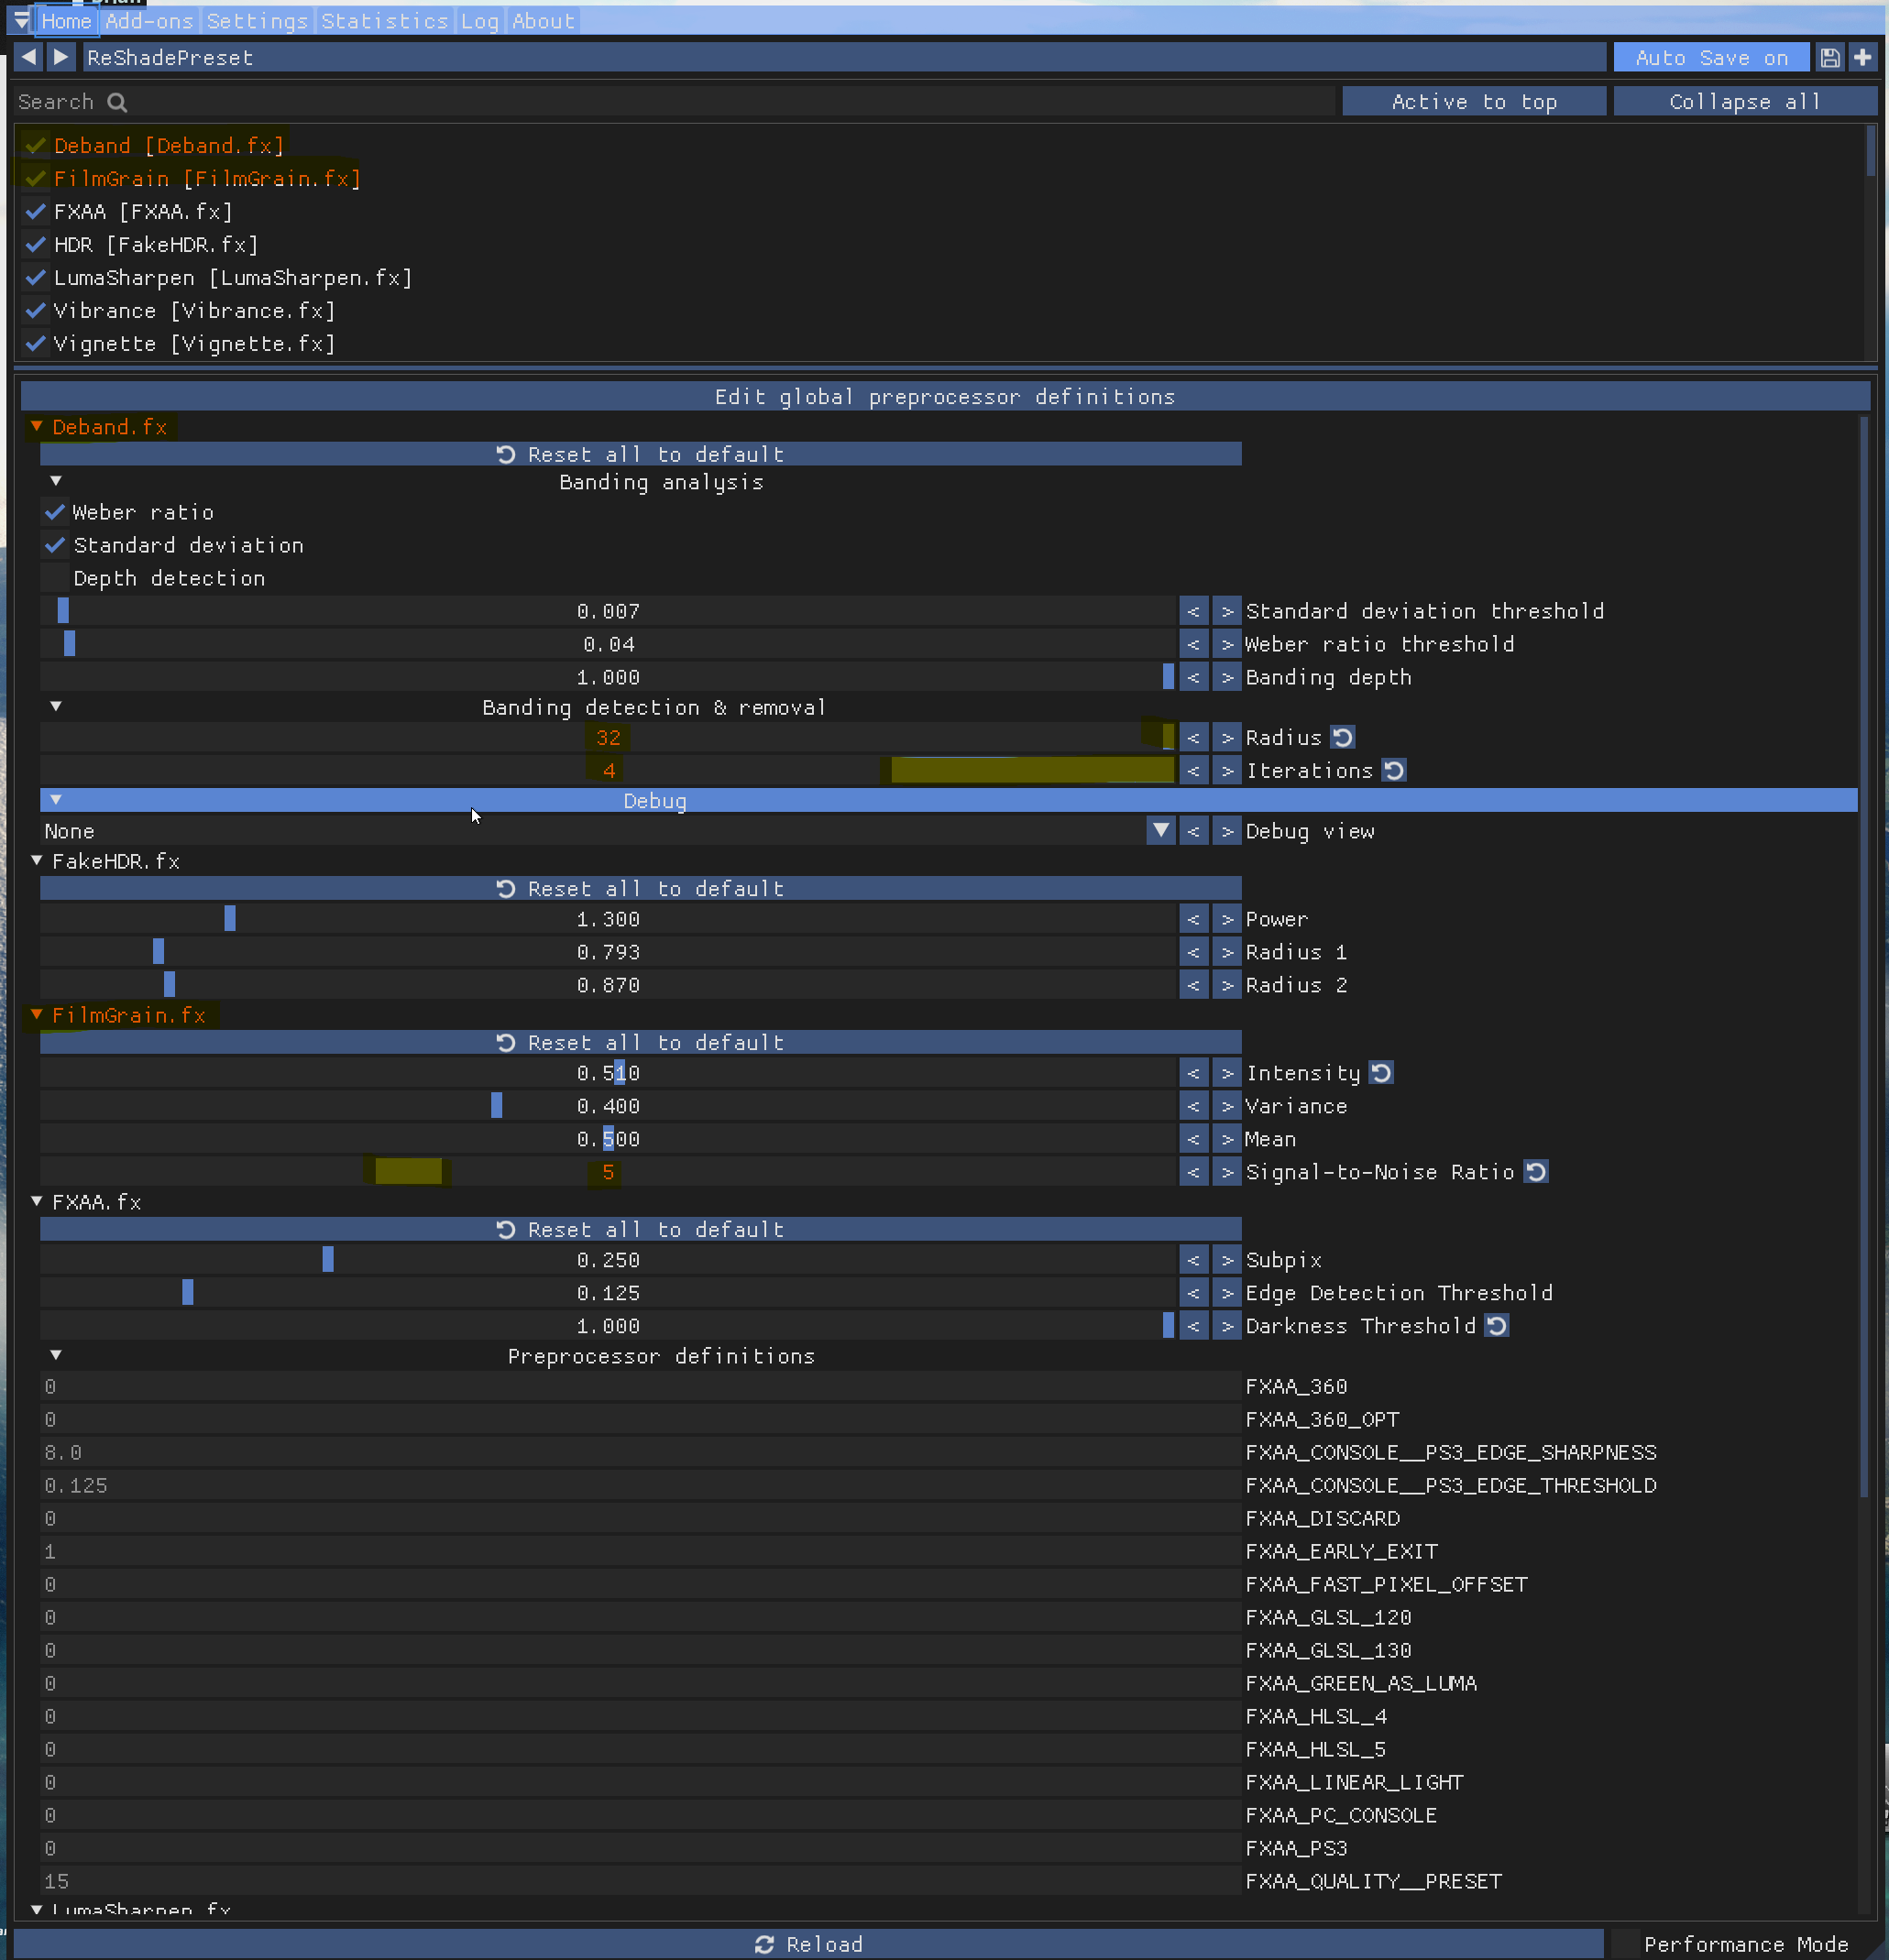Enable Depth detection checkbox

[x=55, y=578]
